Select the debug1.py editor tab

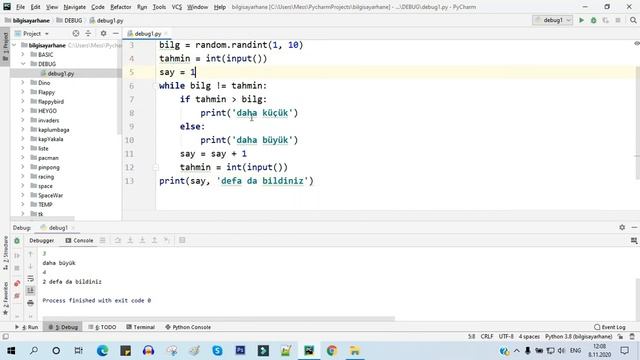point(148,33)
